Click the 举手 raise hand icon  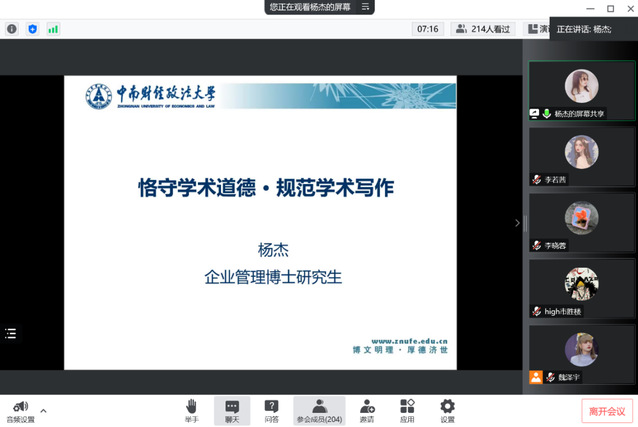click(x=191, y=409)
